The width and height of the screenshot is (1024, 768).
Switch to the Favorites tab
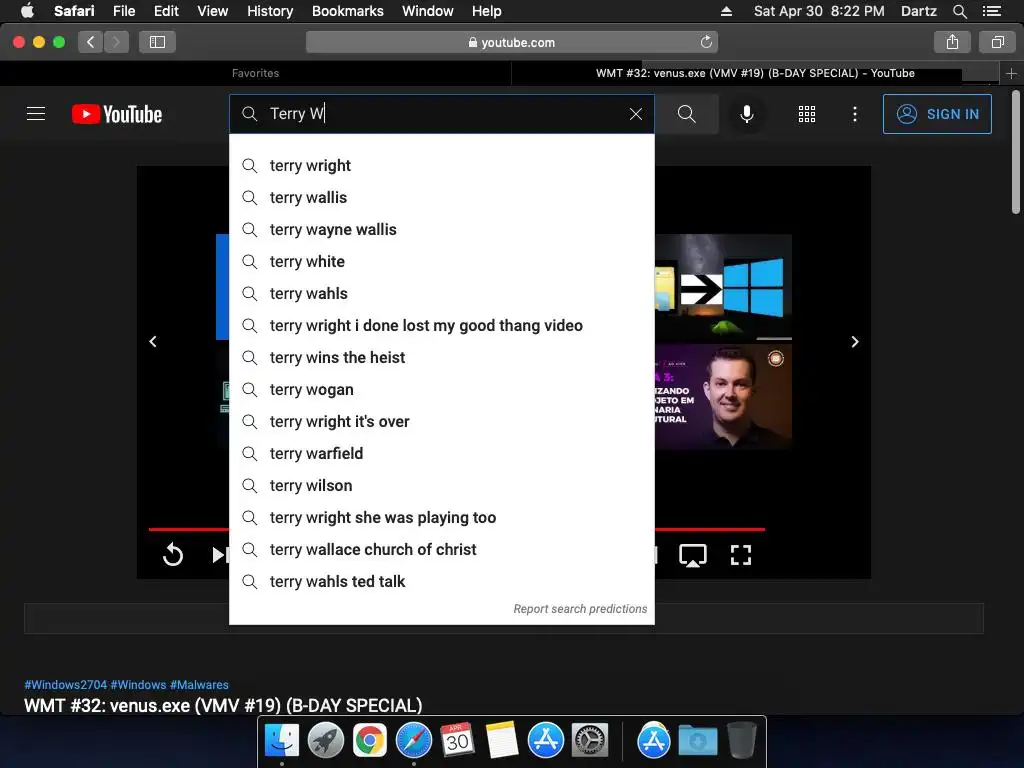[x=255, y=73]
